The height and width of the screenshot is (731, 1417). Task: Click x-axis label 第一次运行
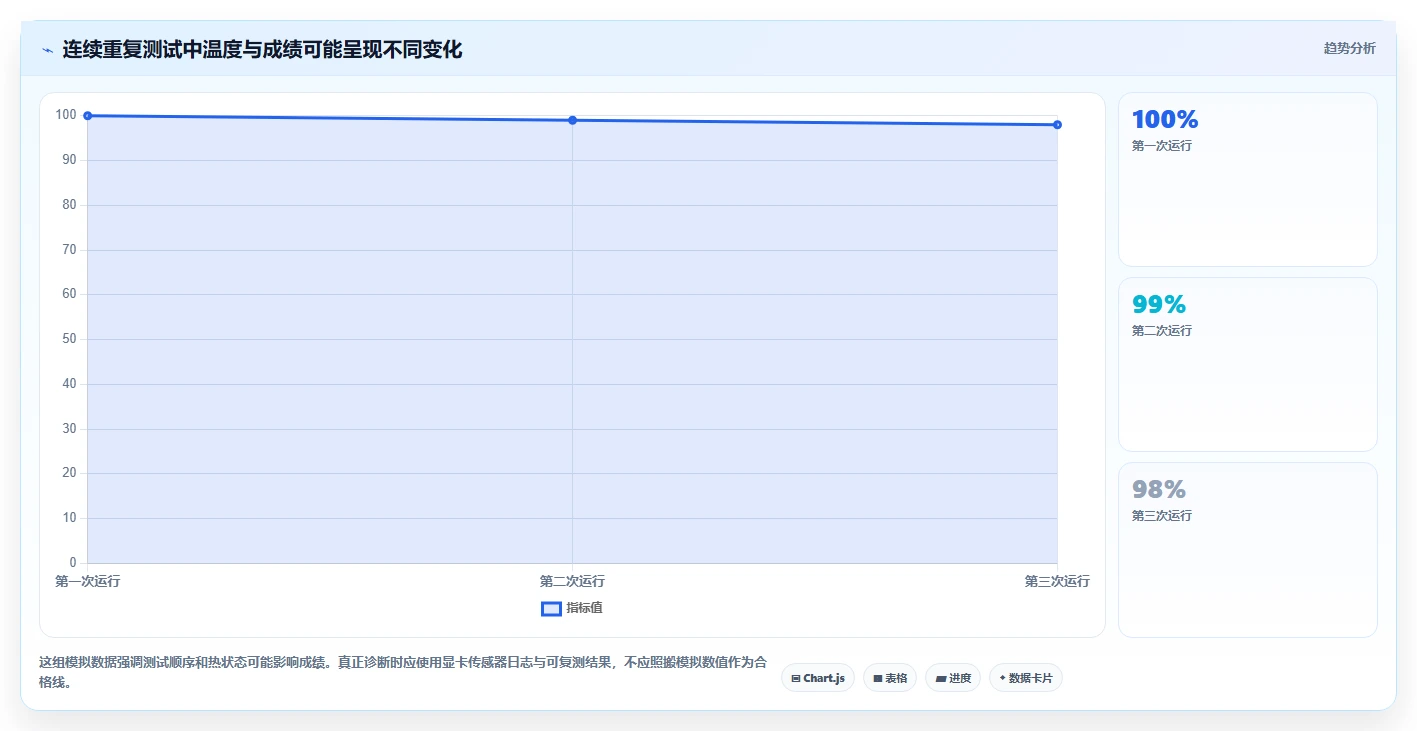tap(88, 581)
